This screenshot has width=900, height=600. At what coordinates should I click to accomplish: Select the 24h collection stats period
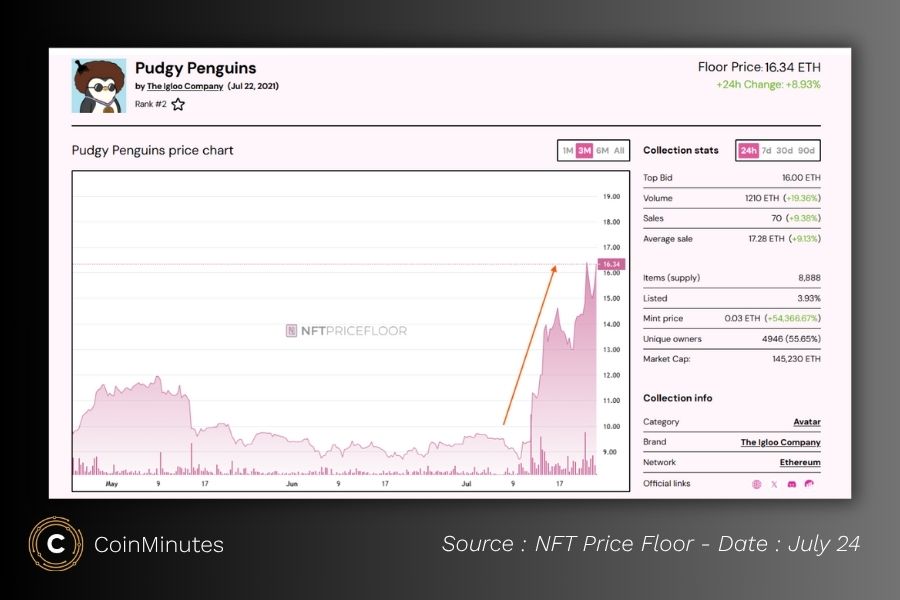(x=748, y=150)
